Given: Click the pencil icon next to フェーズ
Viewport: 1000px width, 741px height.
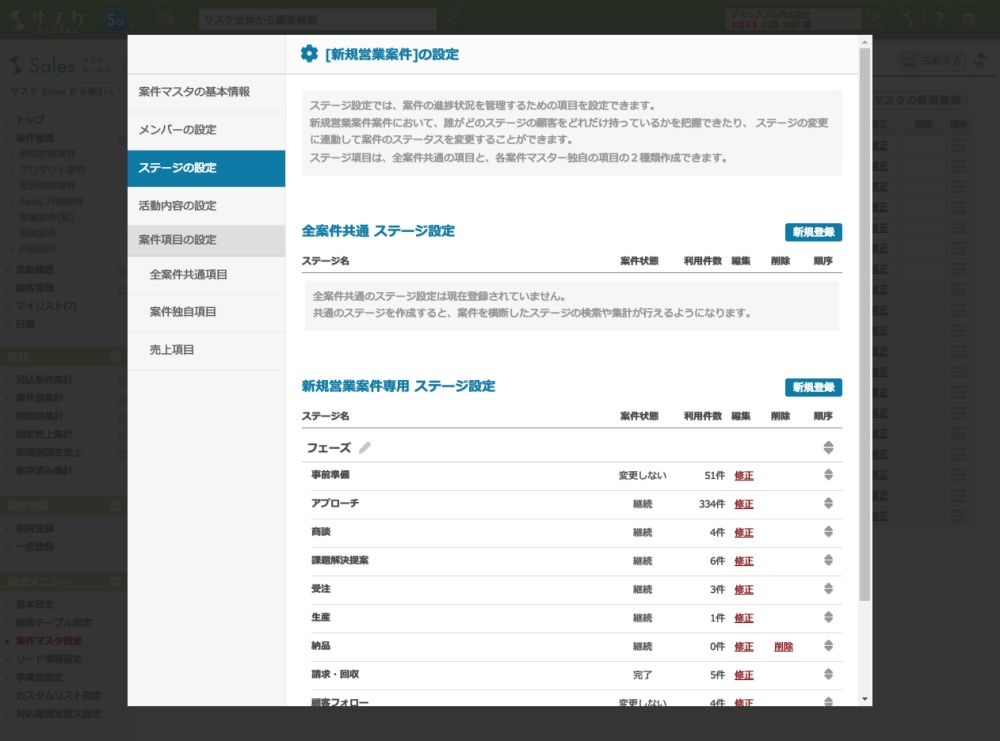Looking at the screenshot, I should point(365,448).
